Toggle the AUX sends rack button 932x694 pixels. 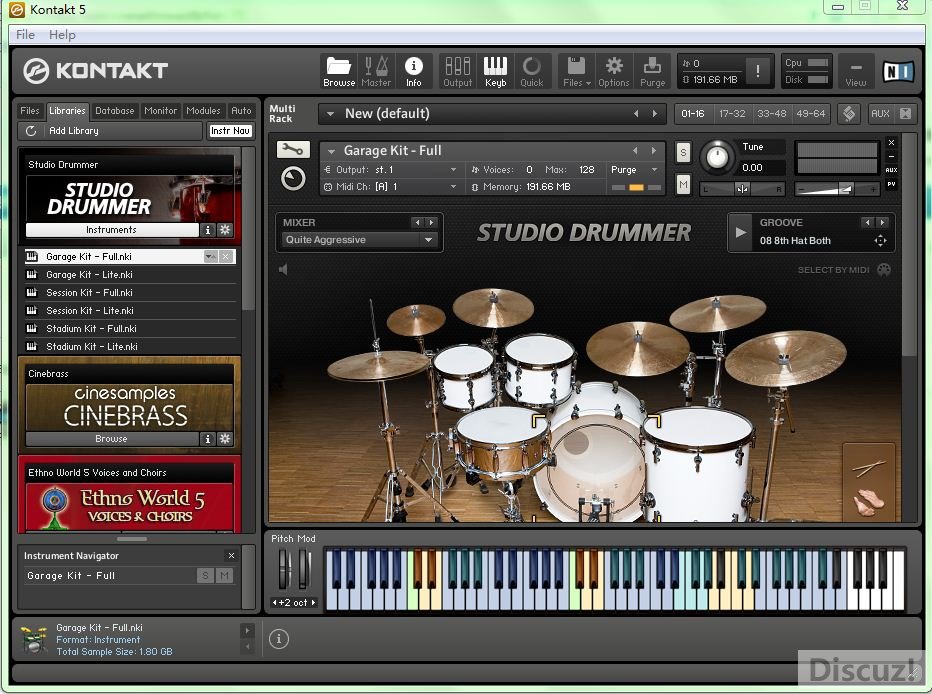pos(880,113)
